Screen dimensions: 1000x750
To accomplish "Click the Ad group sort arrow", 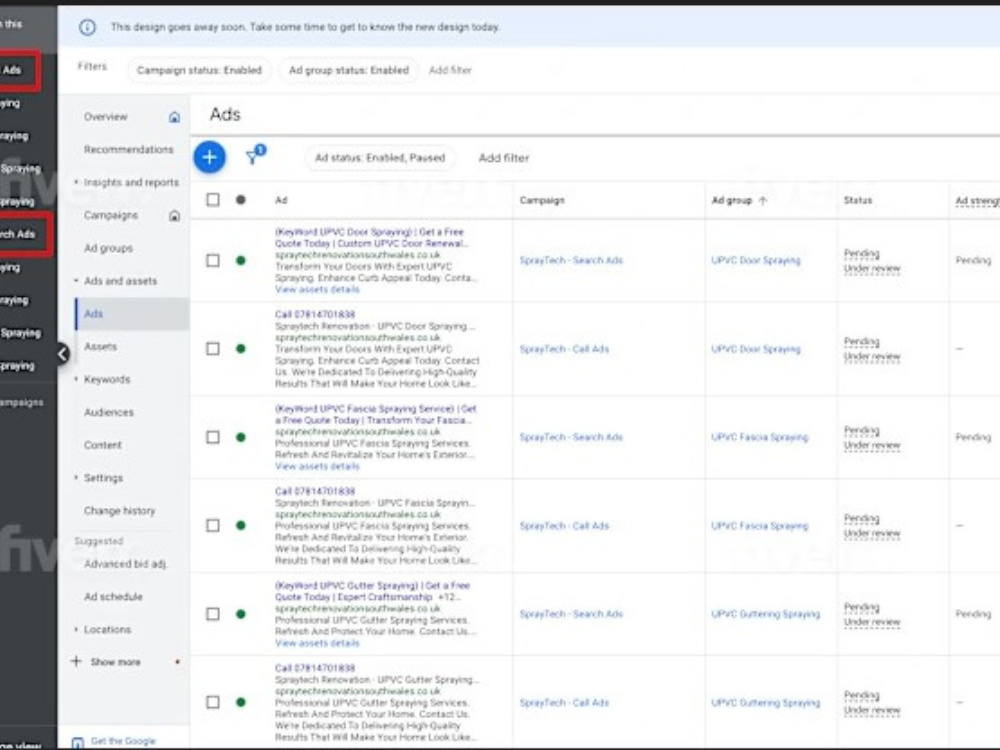I will tap(763, 200).
